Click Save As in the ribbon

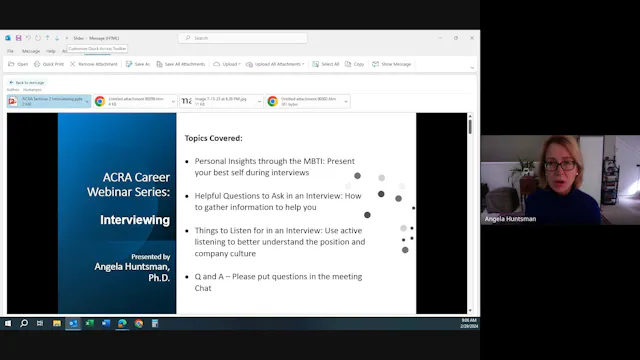(x=138, y=64)
